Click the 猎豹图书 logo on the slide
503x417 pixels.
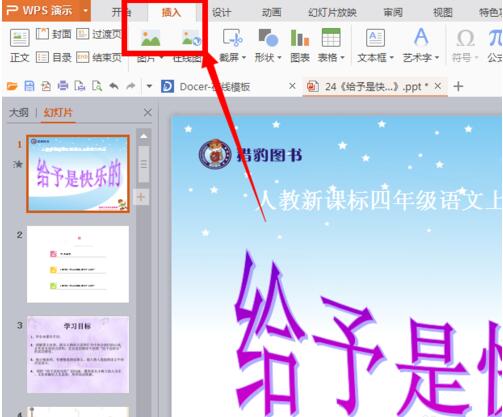click(x=250, y=155)
